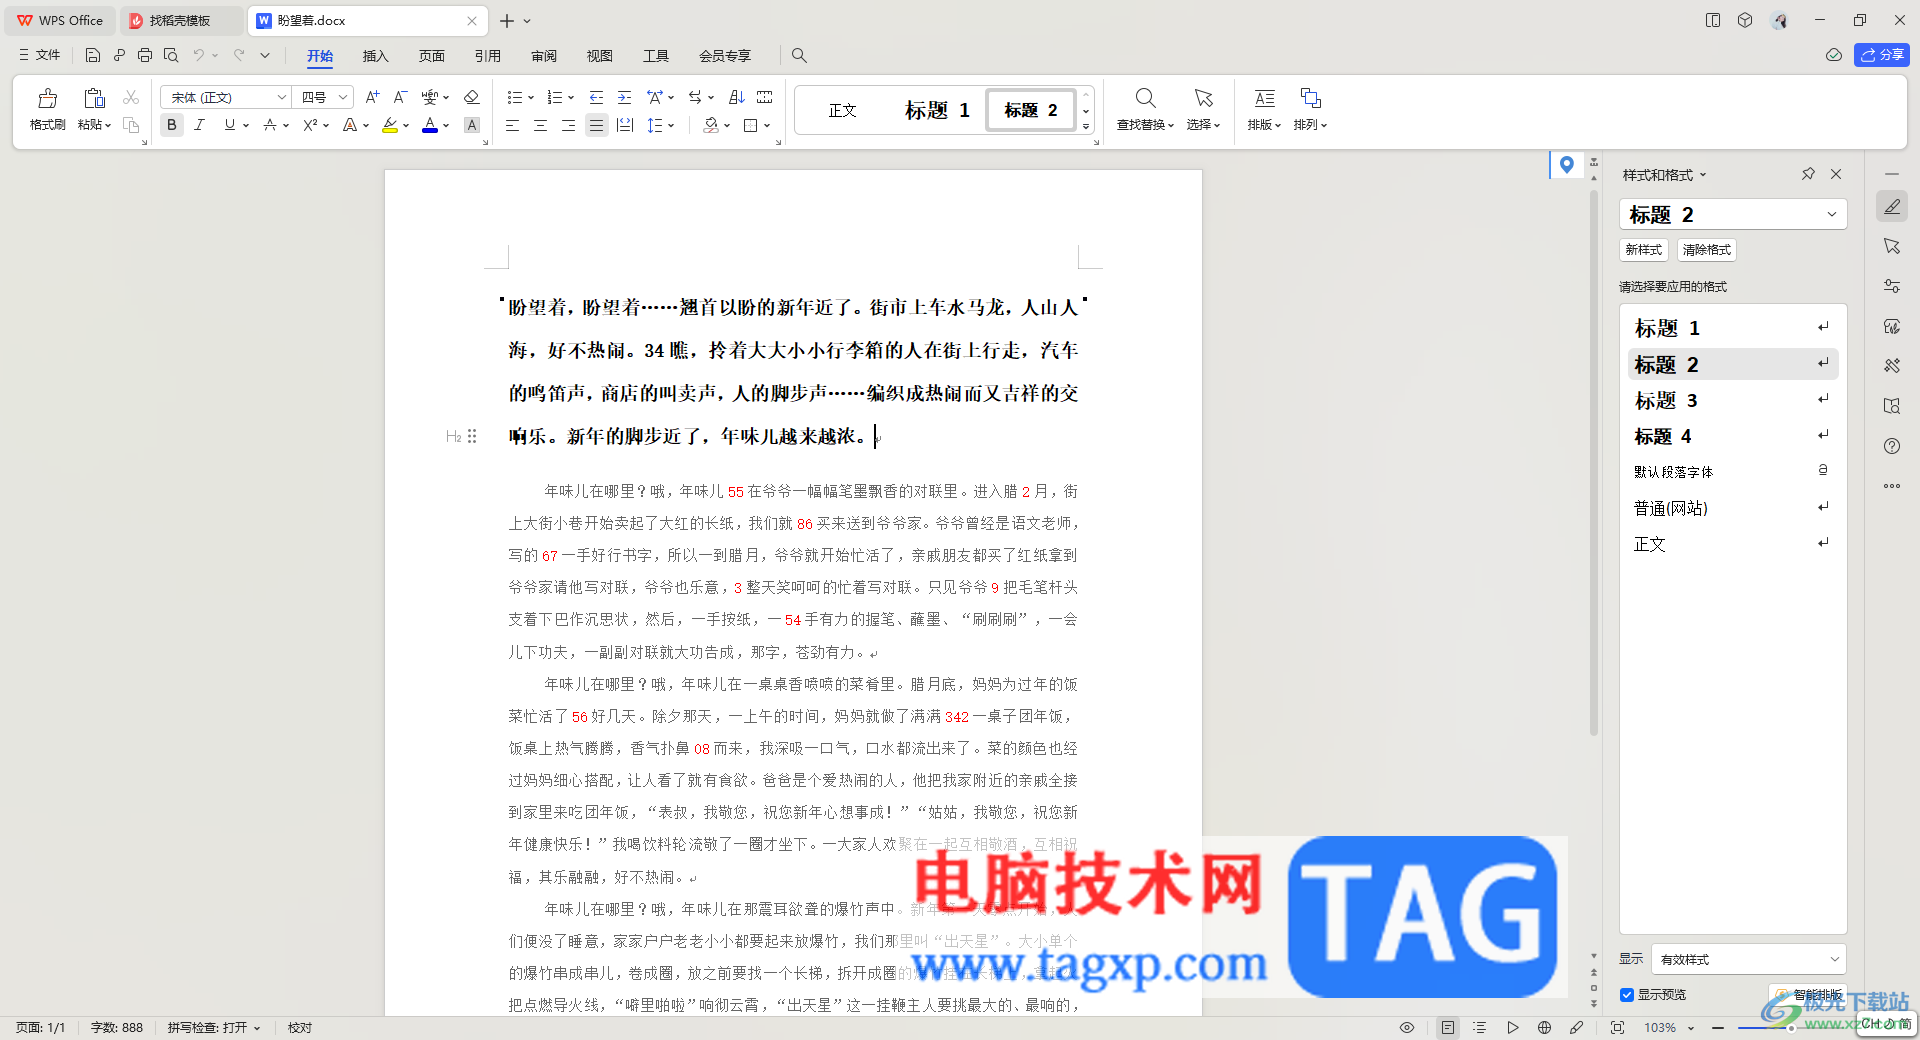
Task: Apply 标题 1 style from the ribbon gallery
Action: [x=937, y=110]
